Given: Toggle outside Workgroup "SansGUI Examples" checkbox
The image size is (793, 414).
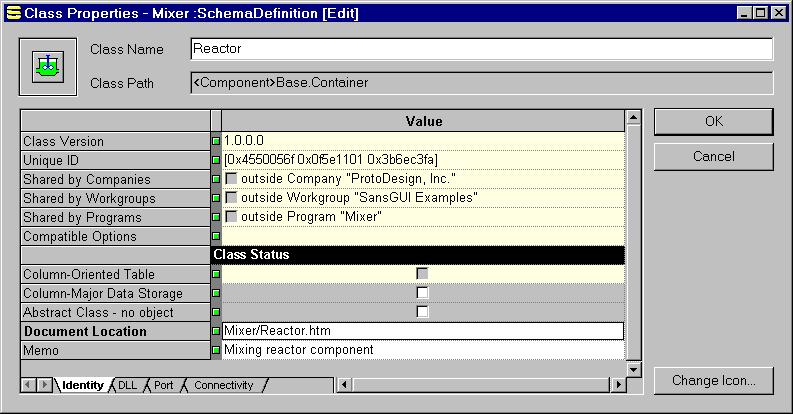Looking at the screenshot, I should click(231, 198).
